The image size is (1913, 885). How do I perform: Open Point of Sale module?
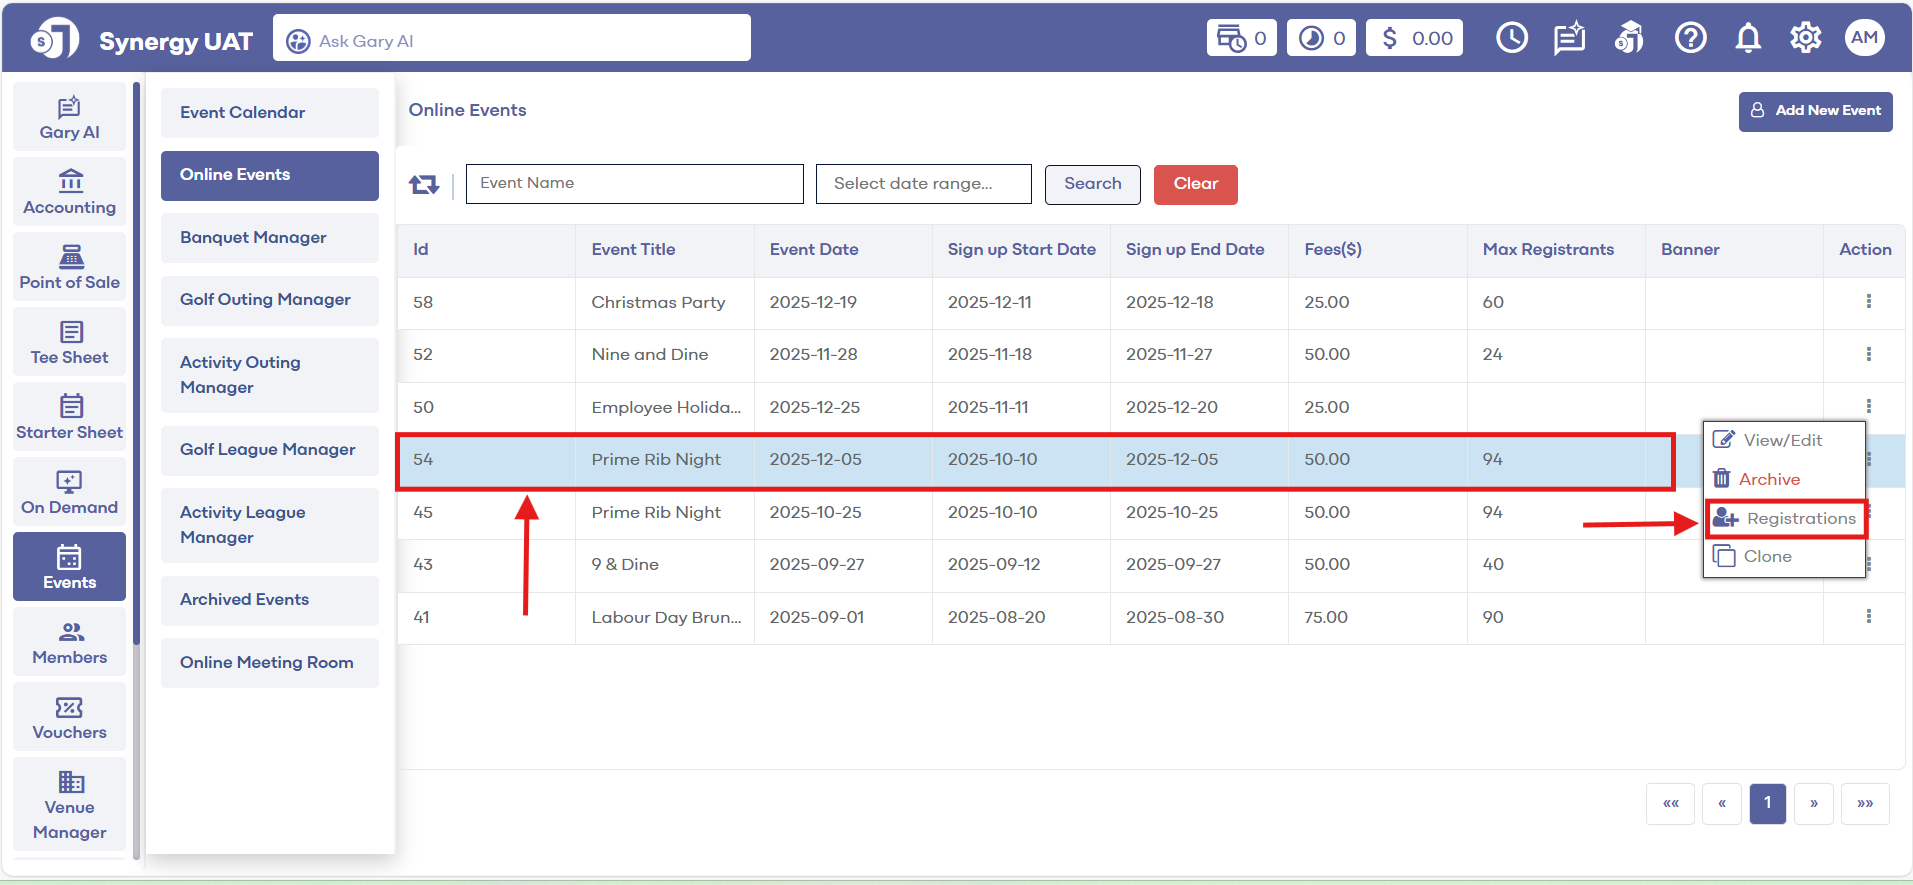click(70, 268)
